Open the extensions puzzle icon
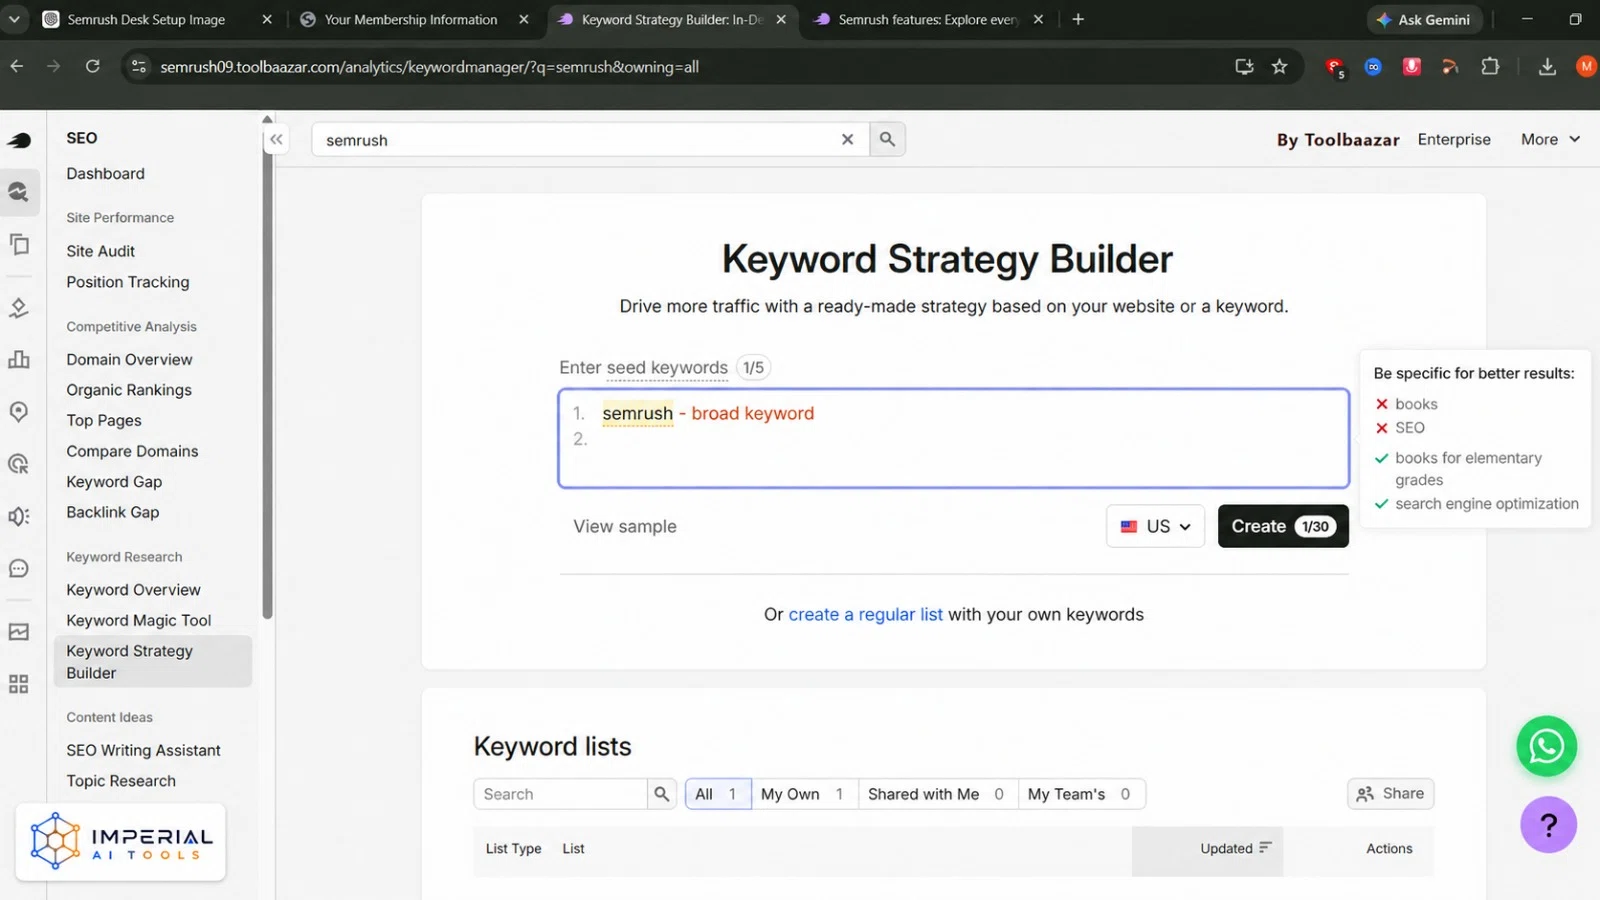1600x900 pixels. (1490, 67)
